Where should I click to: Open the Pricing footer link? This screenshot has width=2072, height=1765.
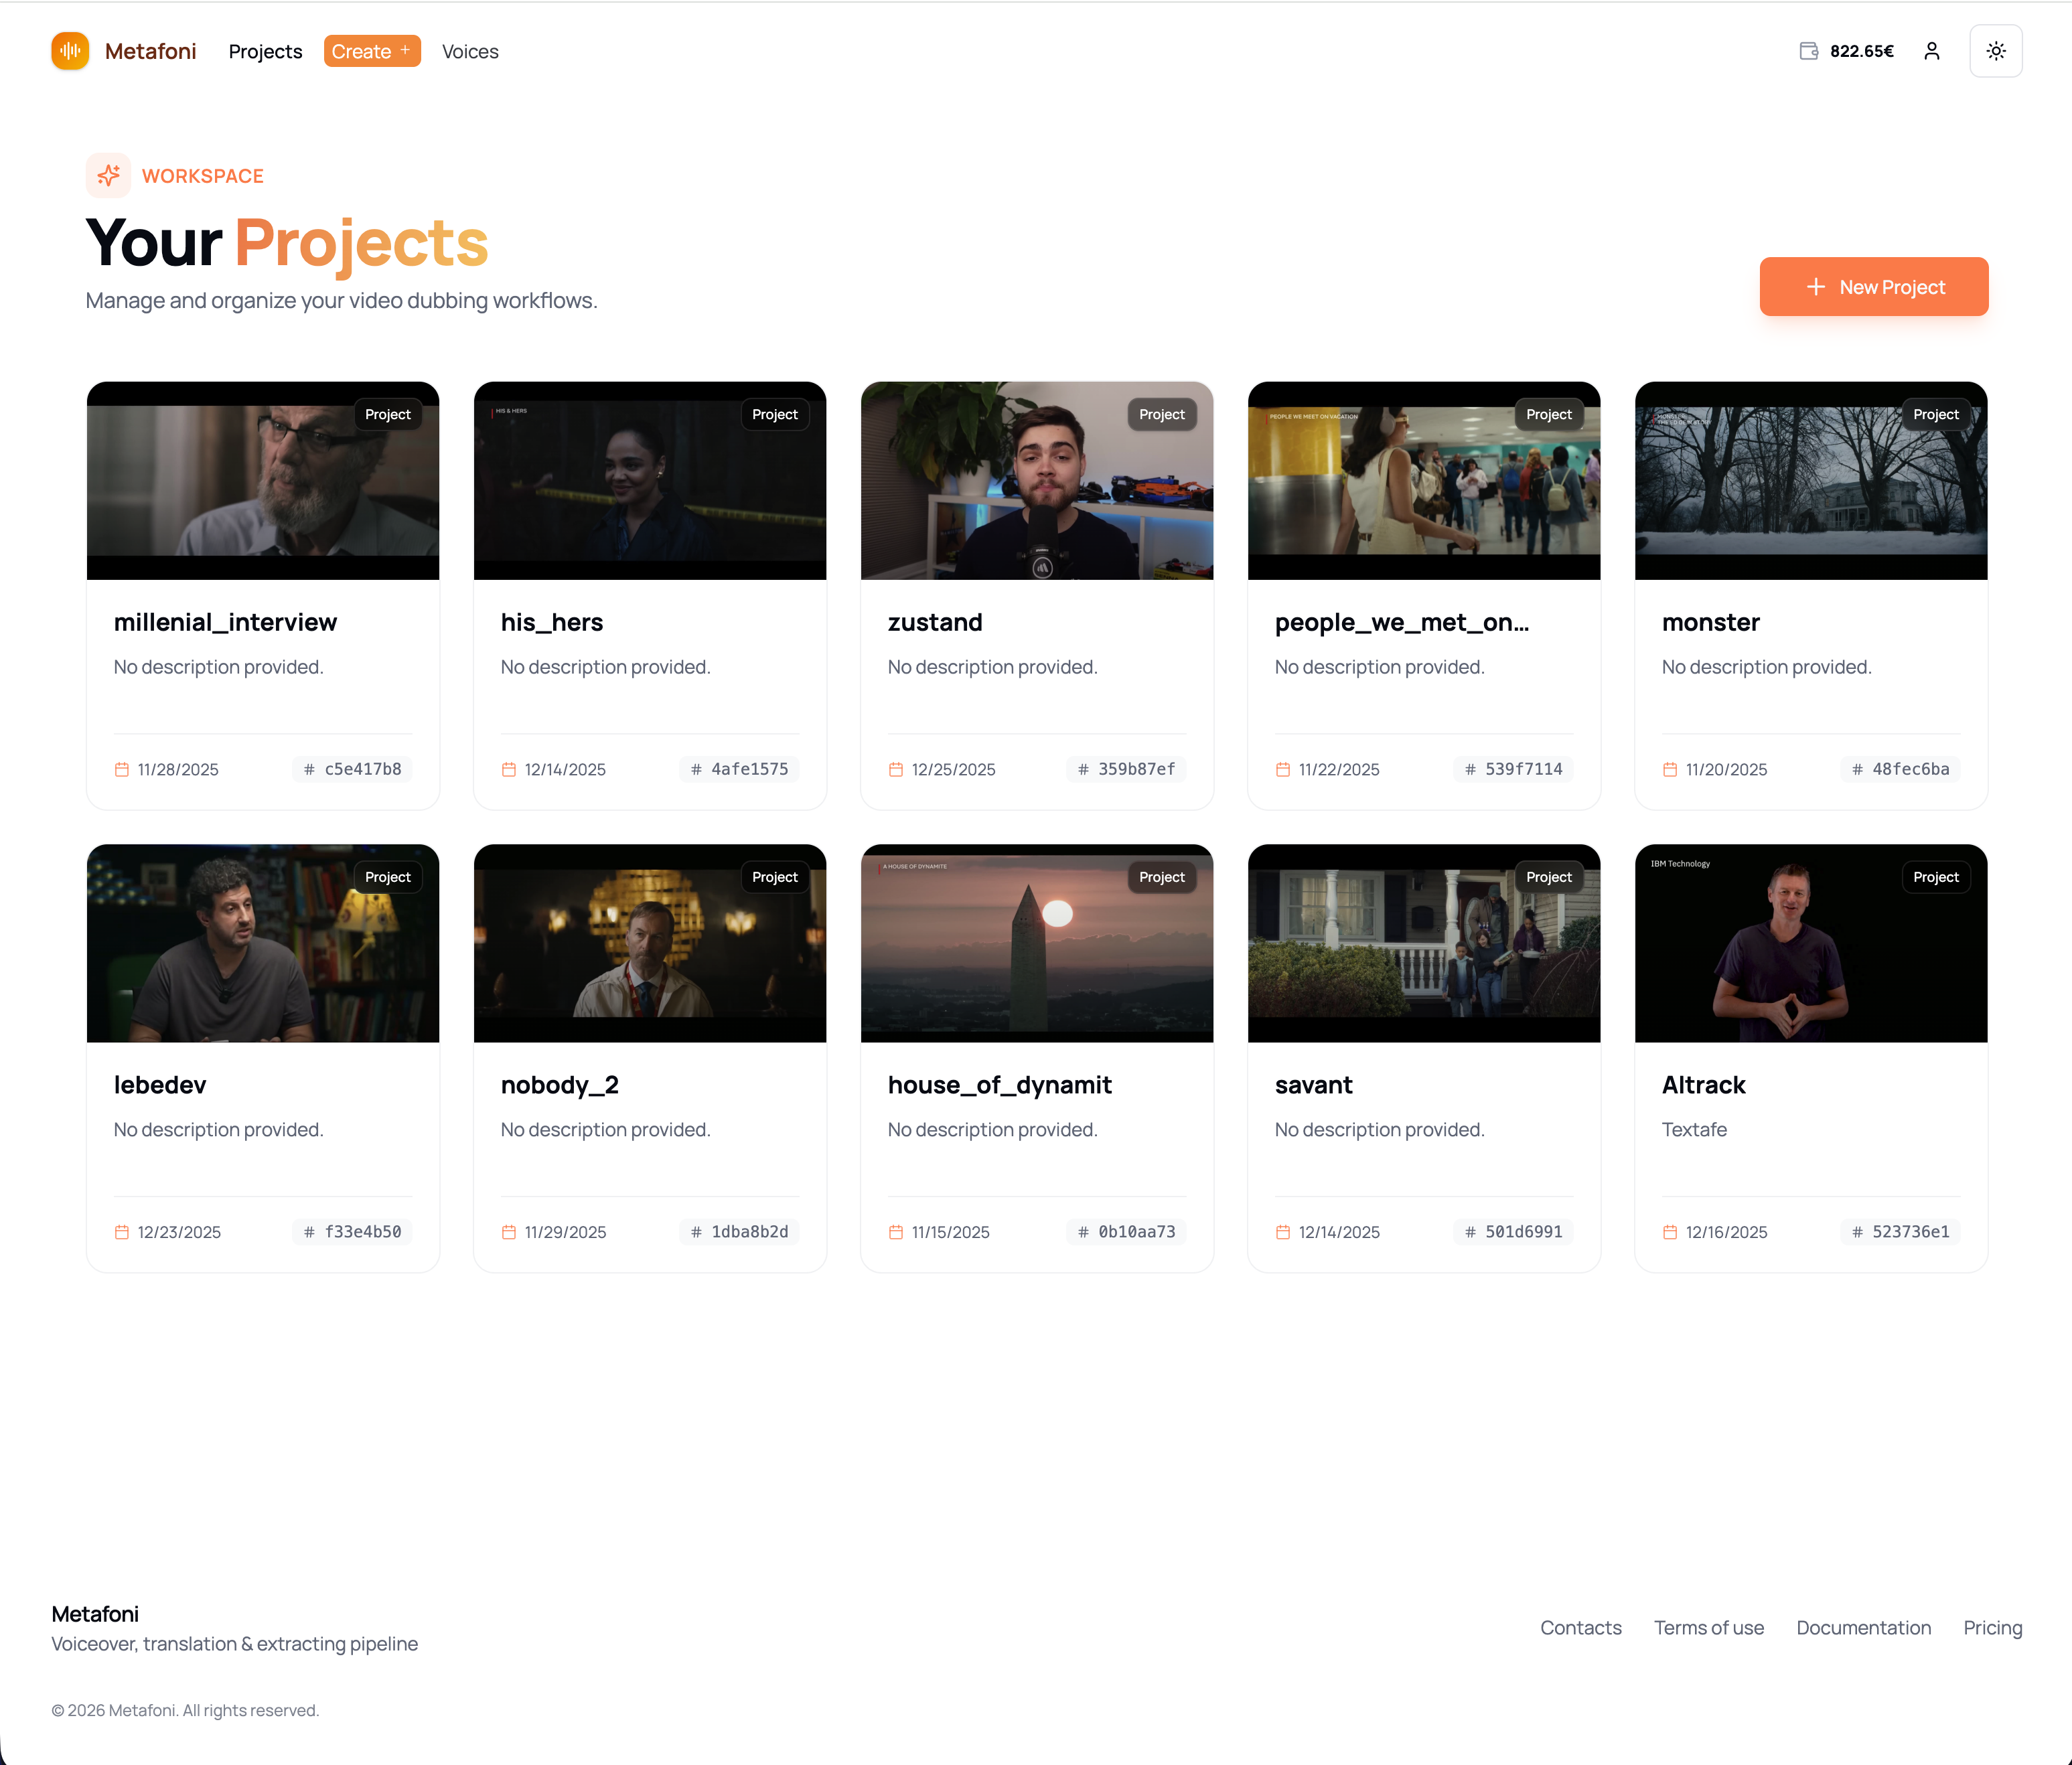1992,1628
